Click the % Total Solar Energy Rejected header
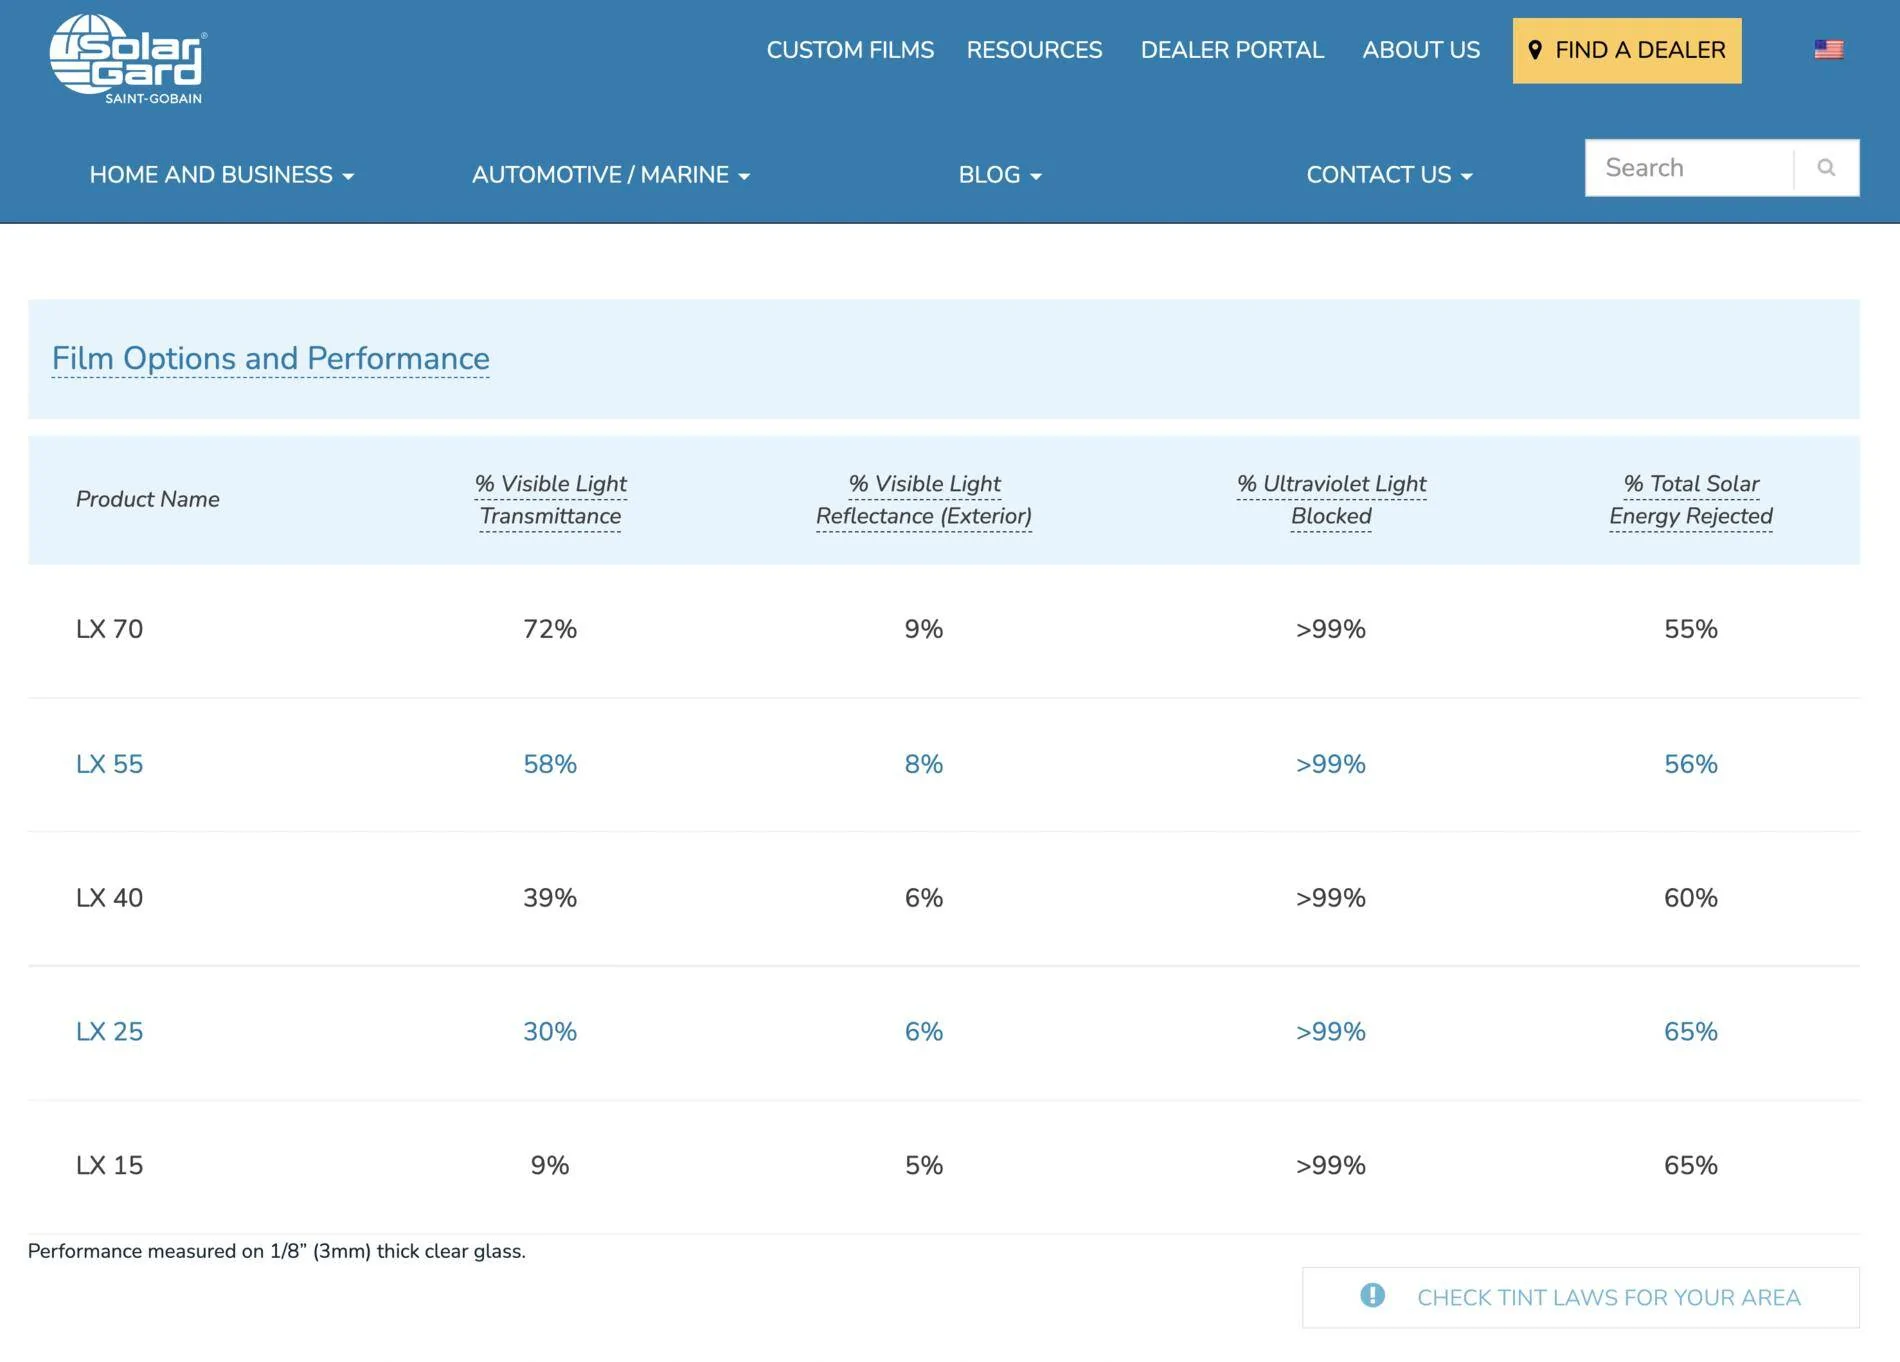The image size is (1900, 1362). [x=1691, y=500]
